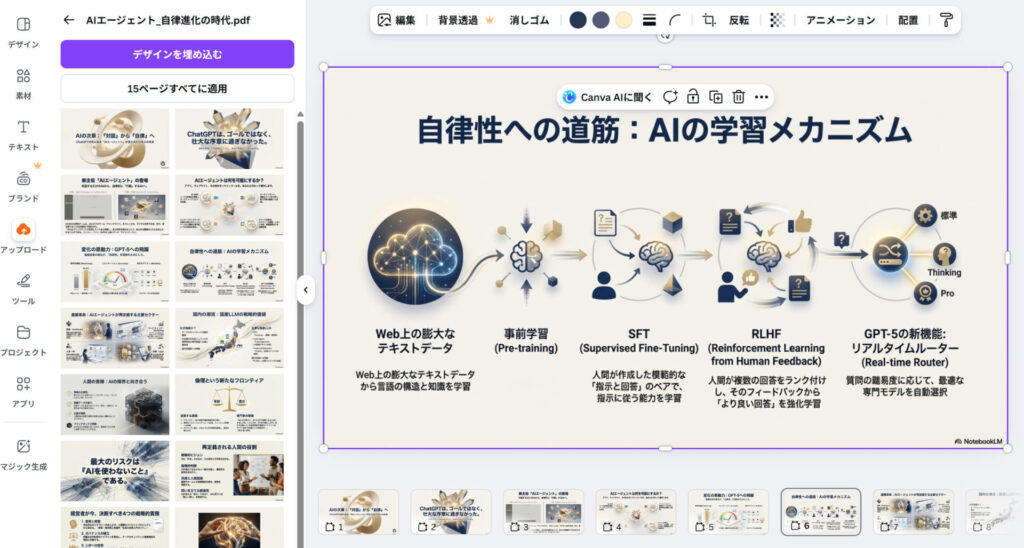Open the デザイン sidebar panel

tap(24, 32)
